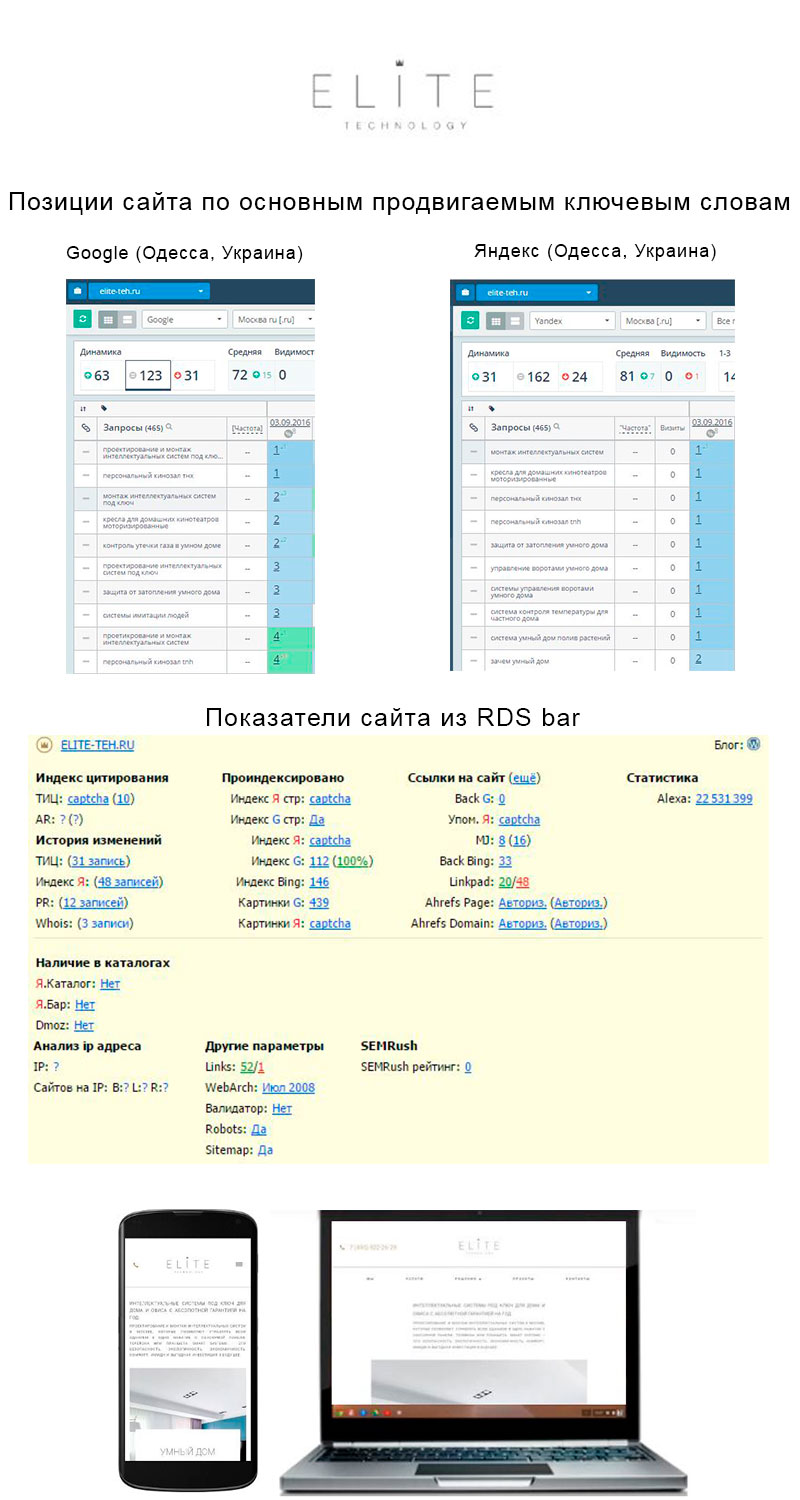The image size is (800, 1500).
Task: Open Whois '3 записи' link
Action: pyautogui.click(x=106, y=924)
